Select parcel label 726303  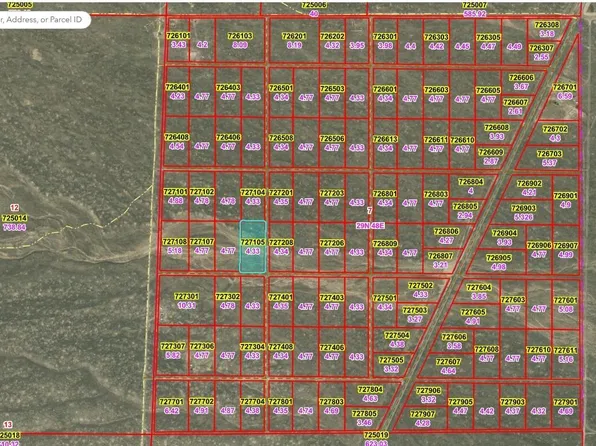point(436,37)
